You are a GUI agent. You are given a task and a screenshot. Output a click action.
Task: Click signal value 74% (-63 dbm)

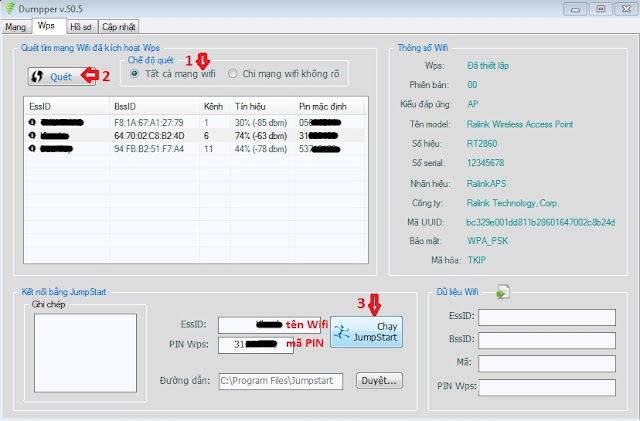(x=261, y=136)
